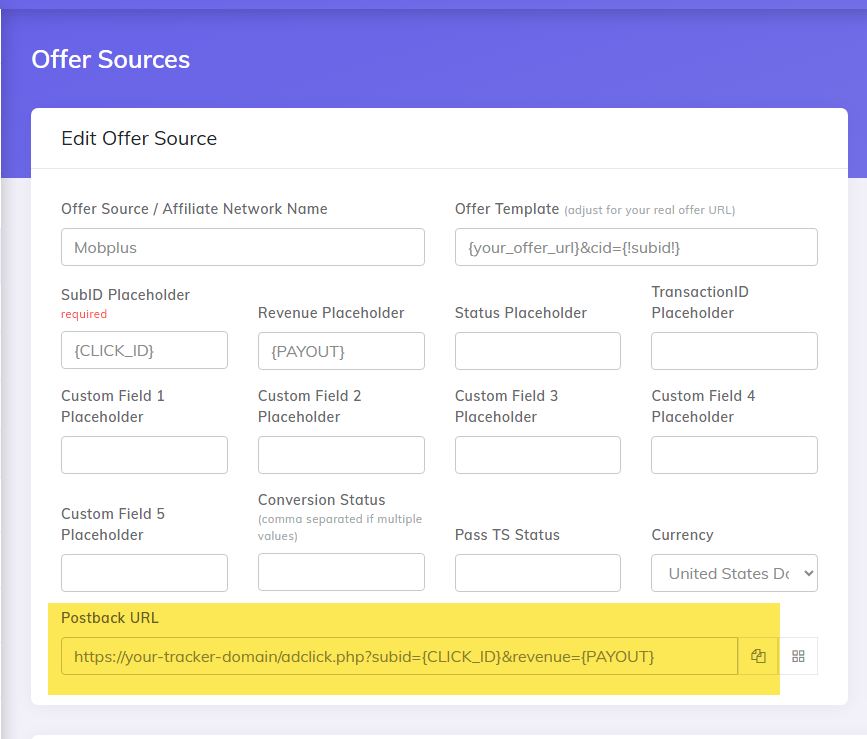
Task: Click inside the Postback URL text field
Action: pos(399,656)
